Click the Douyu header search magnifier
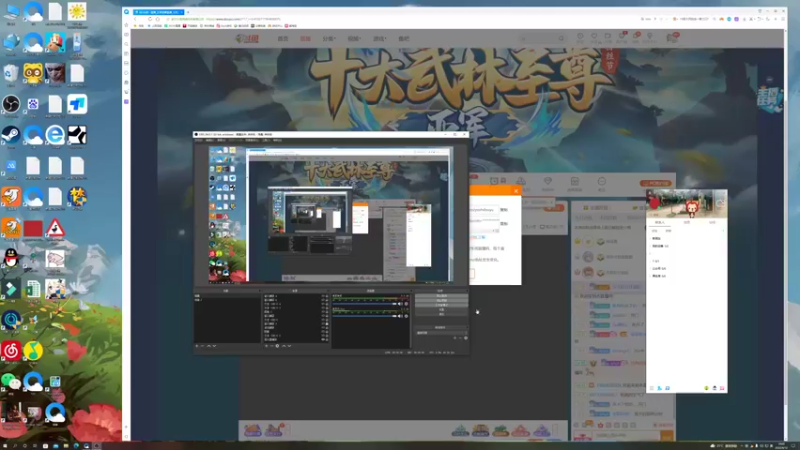Image resolution: width=800 pixels, height=450 pixels. pyautogui.click(x=561, y=38)
